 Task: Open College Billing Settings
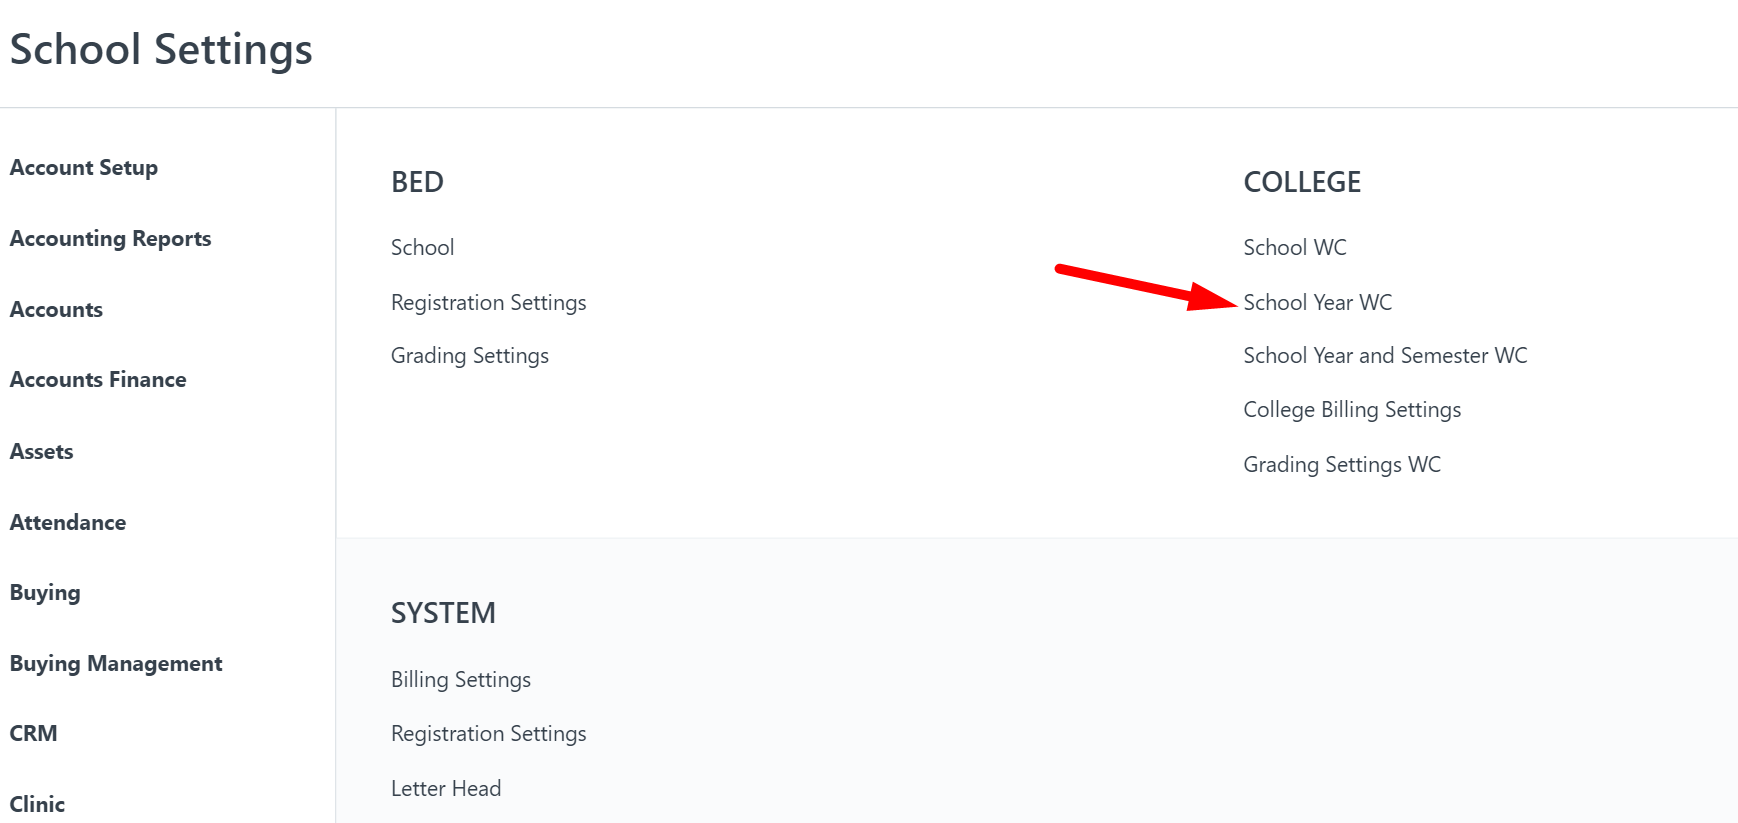coord(1352,410)
